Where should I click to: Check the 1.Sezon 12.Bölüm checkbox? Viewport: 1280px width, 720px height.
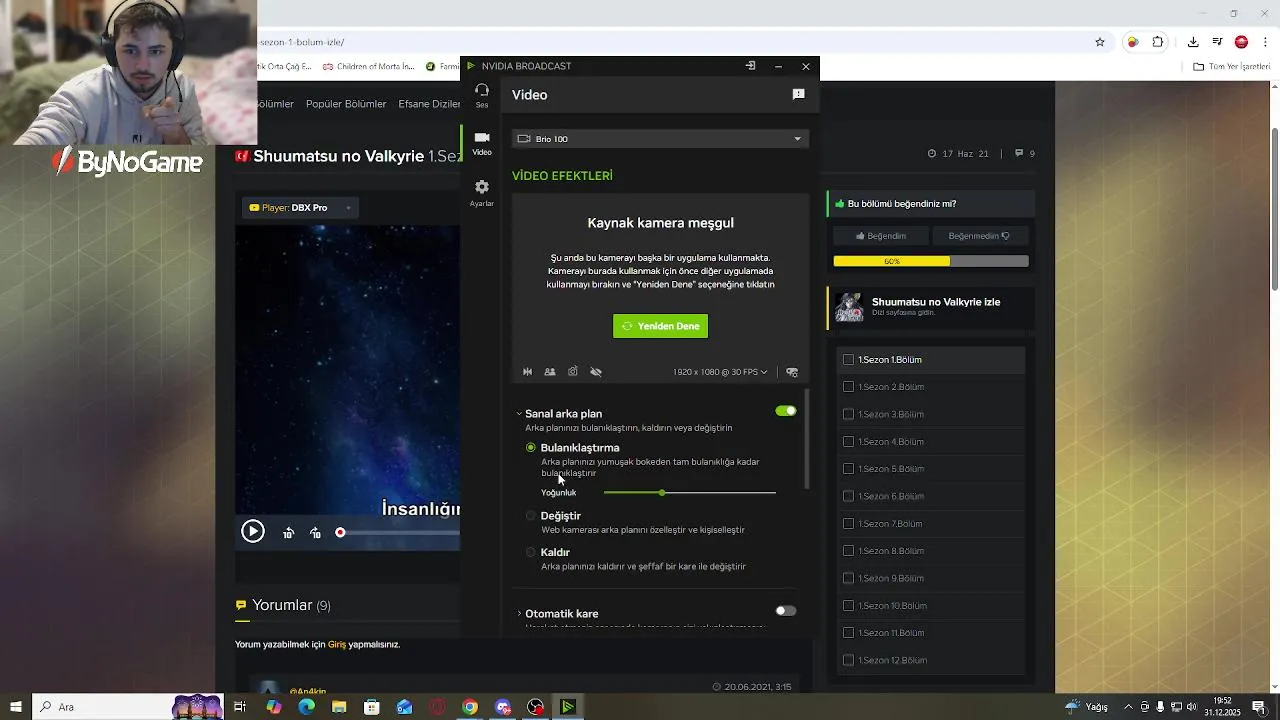point(848,660)
